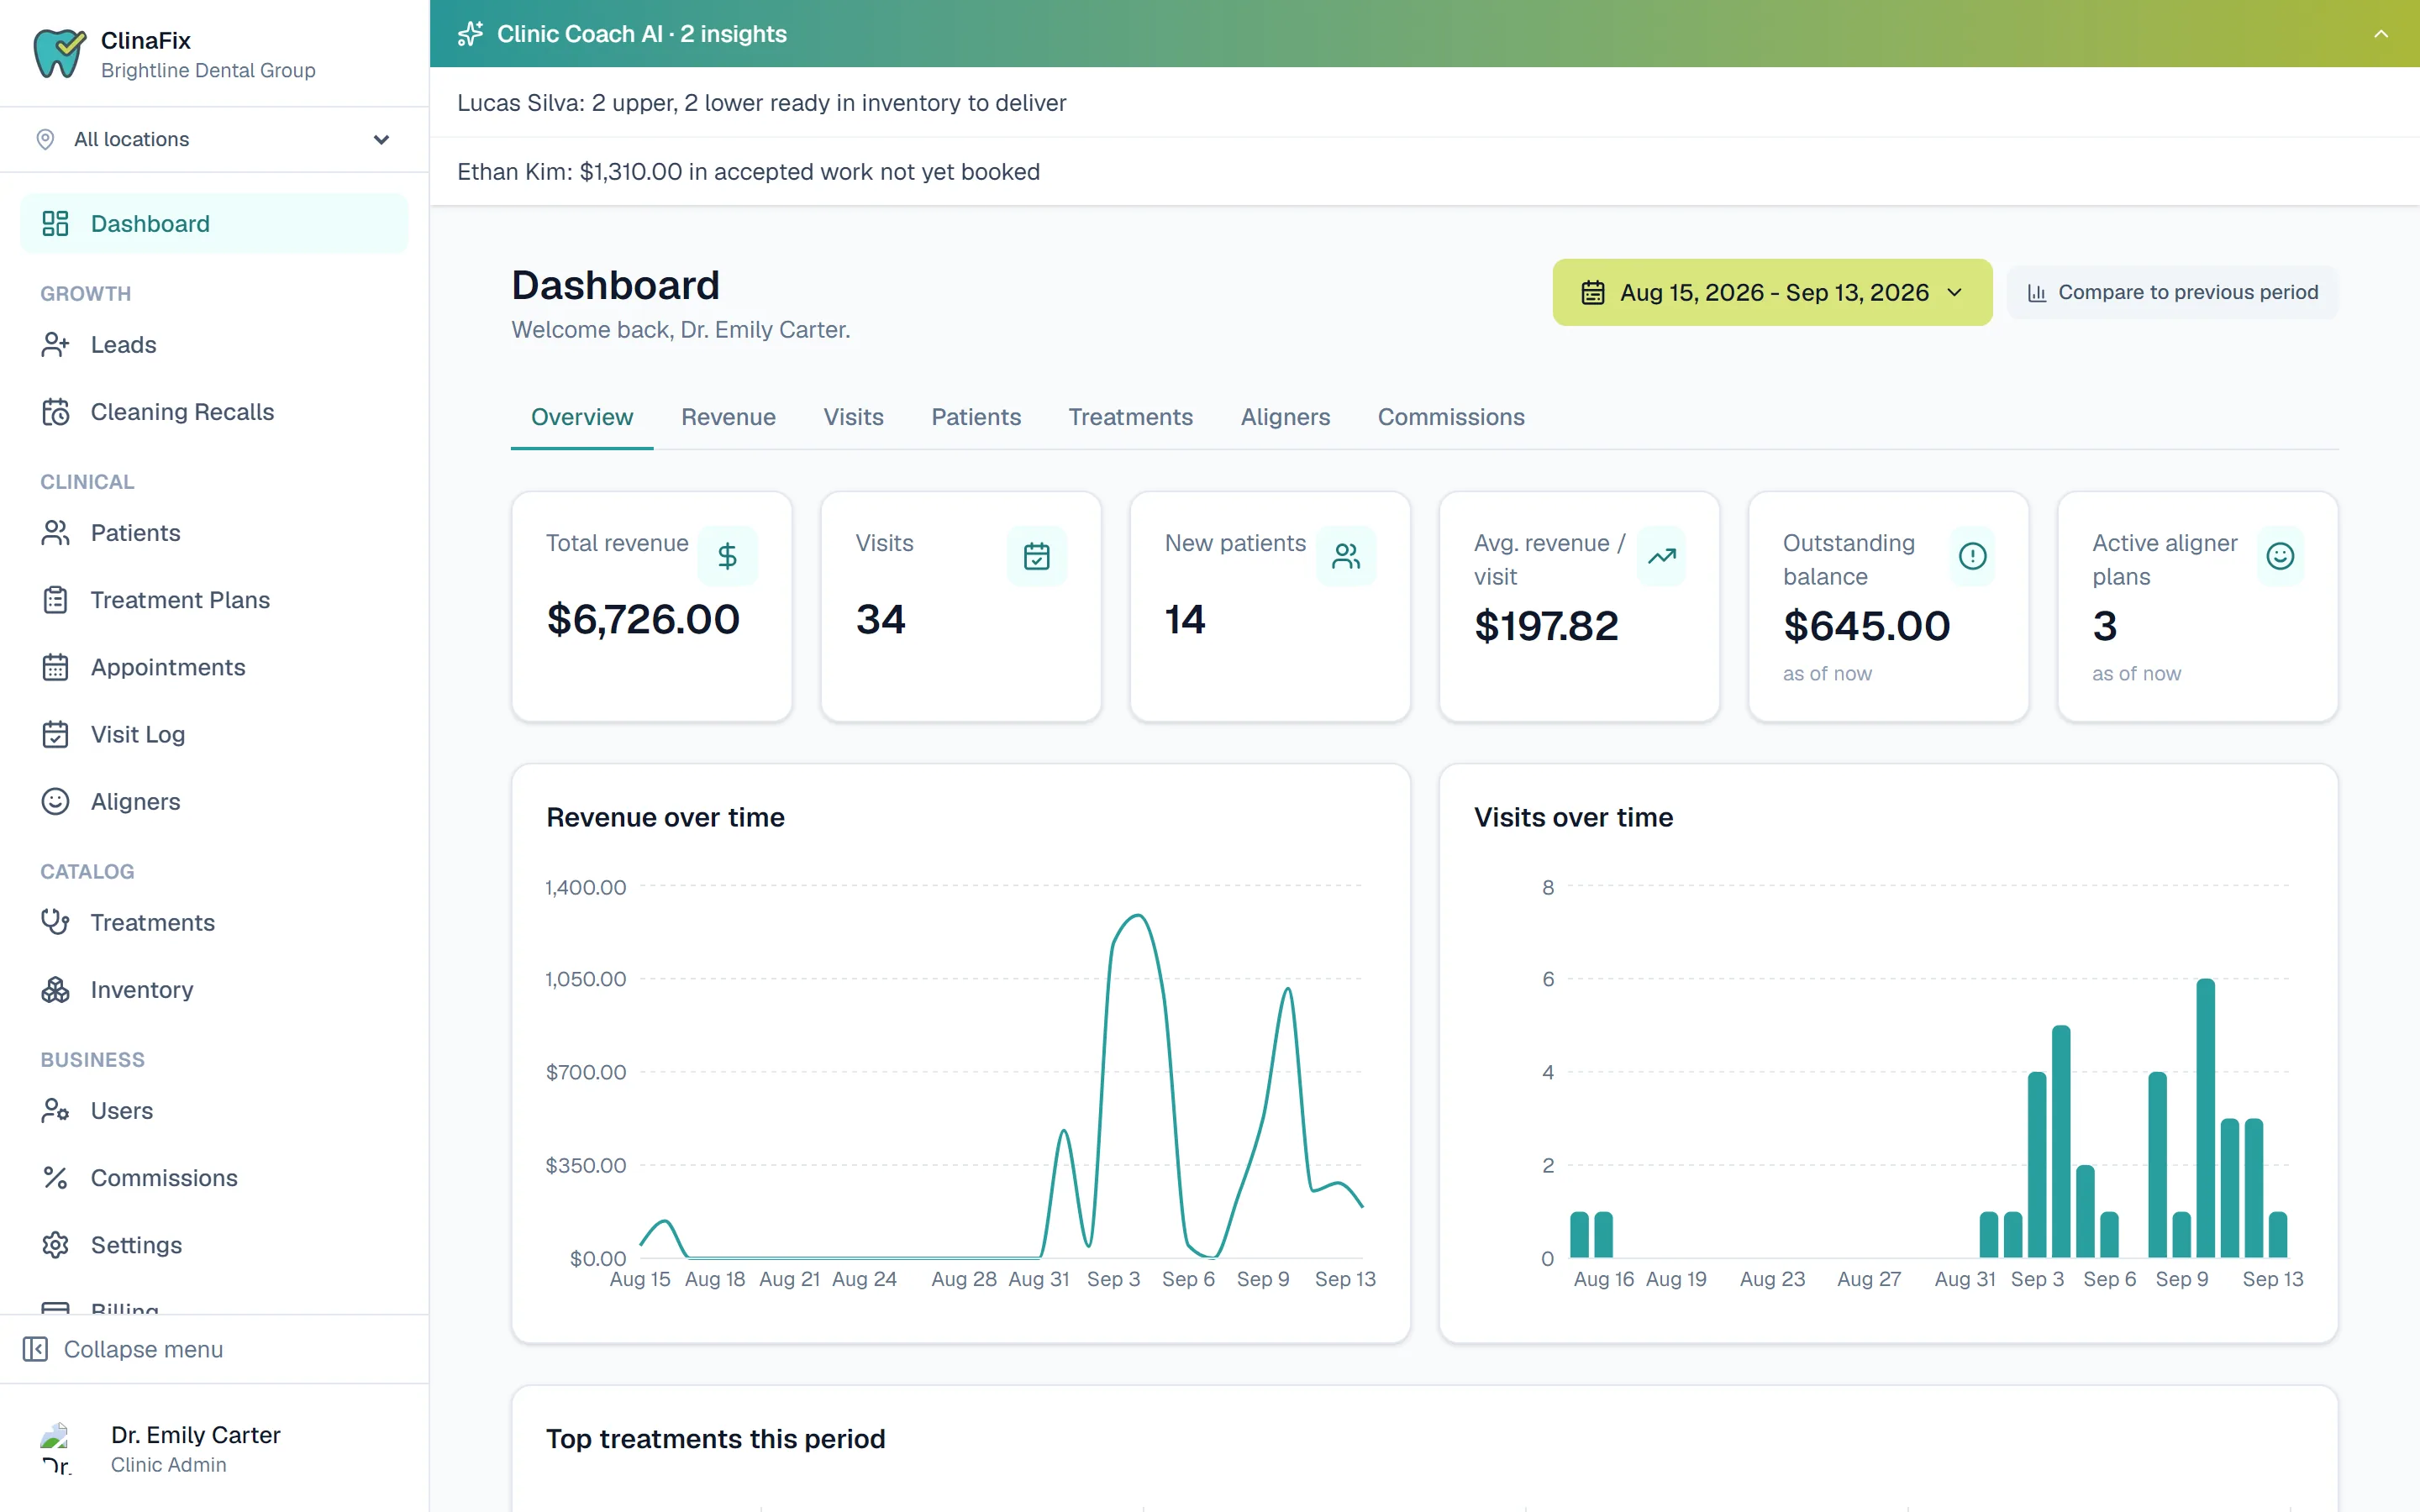The image size is (2420, 1512).
Task: Switch to the Commissions tab
Action: [1451, 417]
